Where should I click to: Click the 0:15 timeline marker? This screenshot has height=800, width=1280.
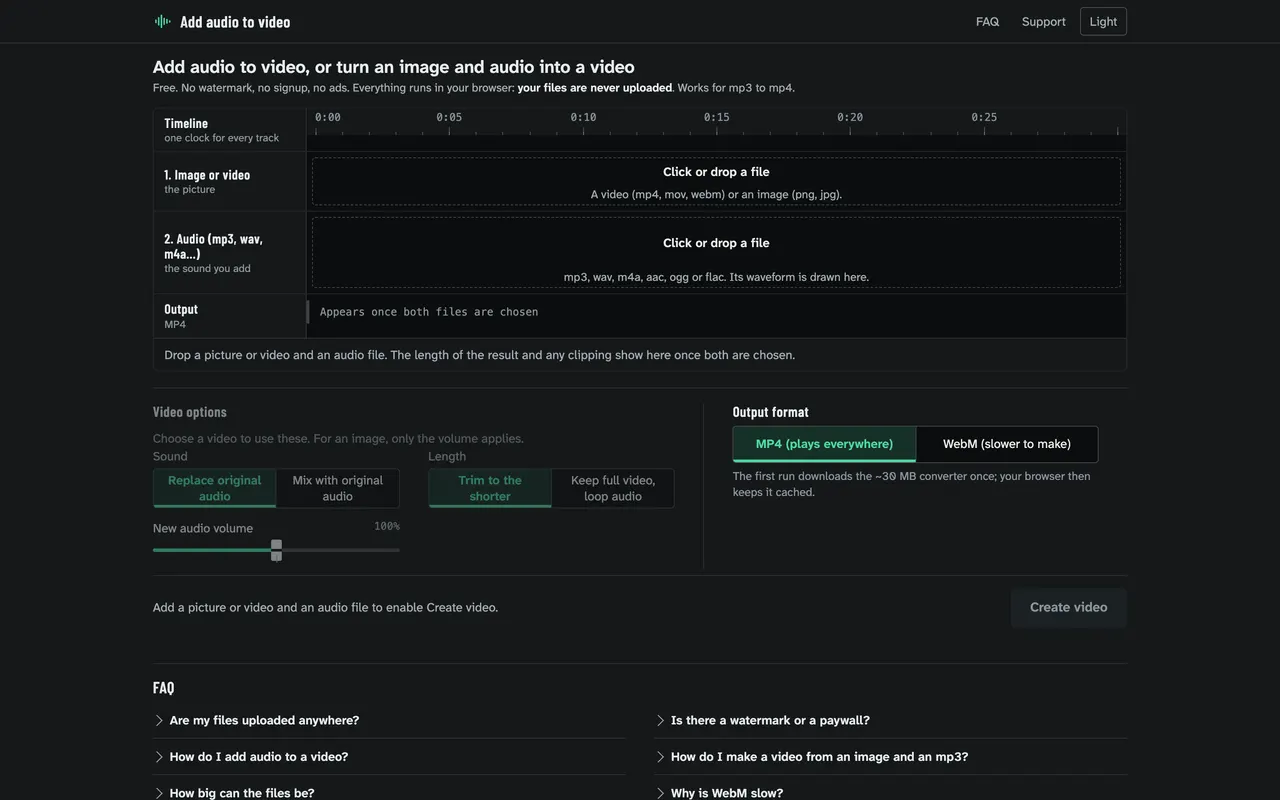[x=716, y=117]
